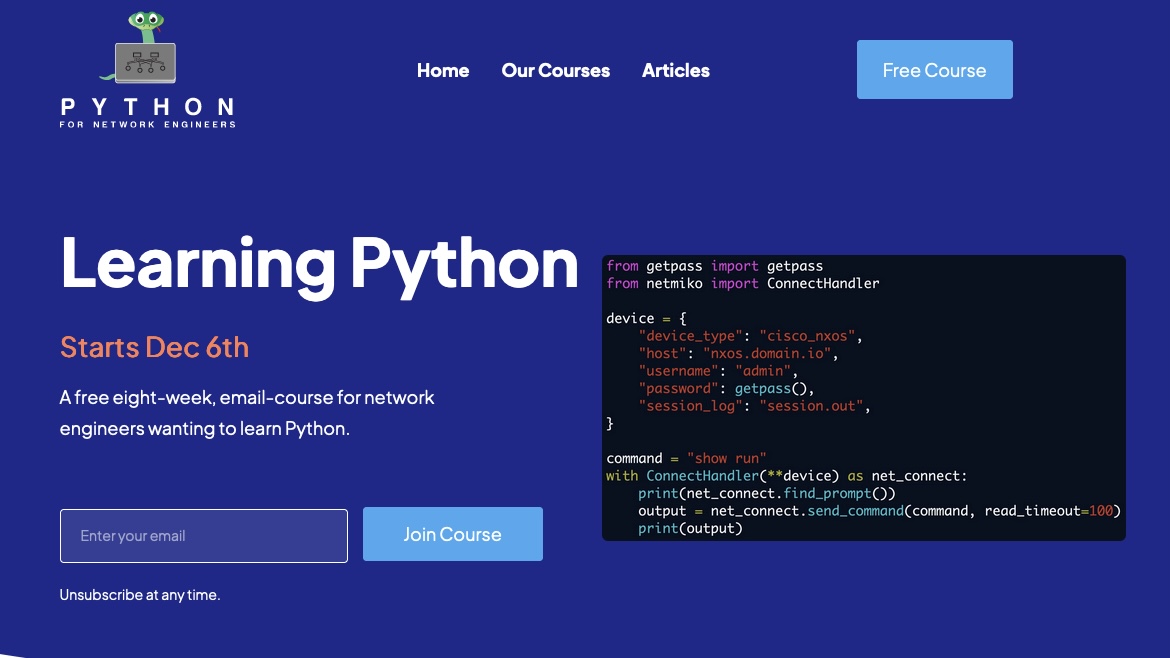Click the Free Course button

pyautogui.click(x=934, y=69)
